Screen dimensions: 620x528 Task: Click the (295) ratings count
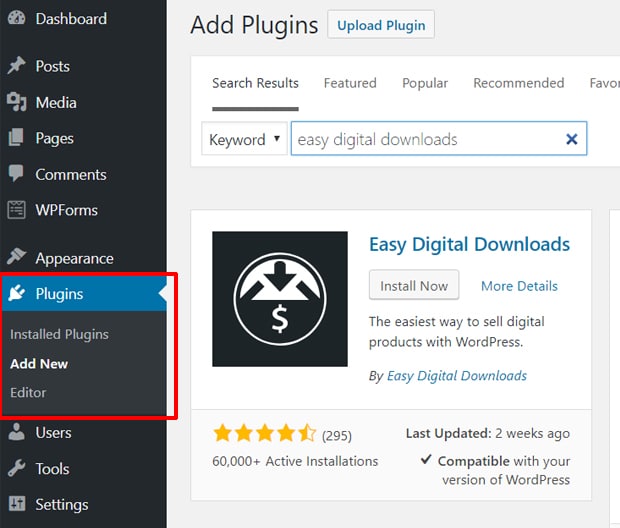pos(336,435)
